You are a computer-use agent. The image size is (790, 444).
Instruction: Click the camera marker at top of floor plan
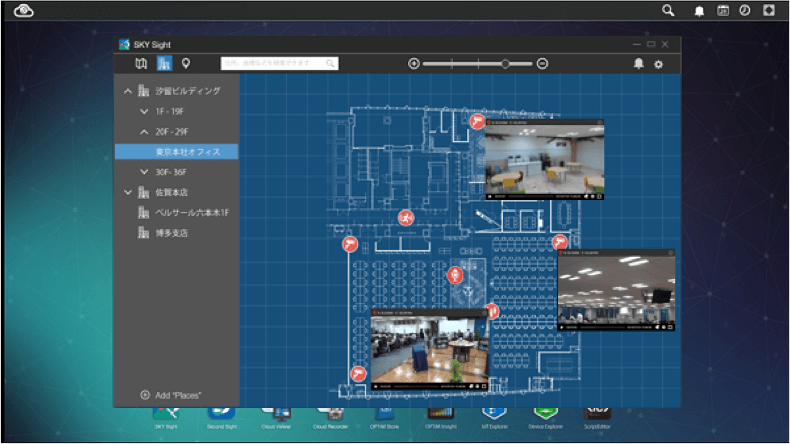pos(477,121)
